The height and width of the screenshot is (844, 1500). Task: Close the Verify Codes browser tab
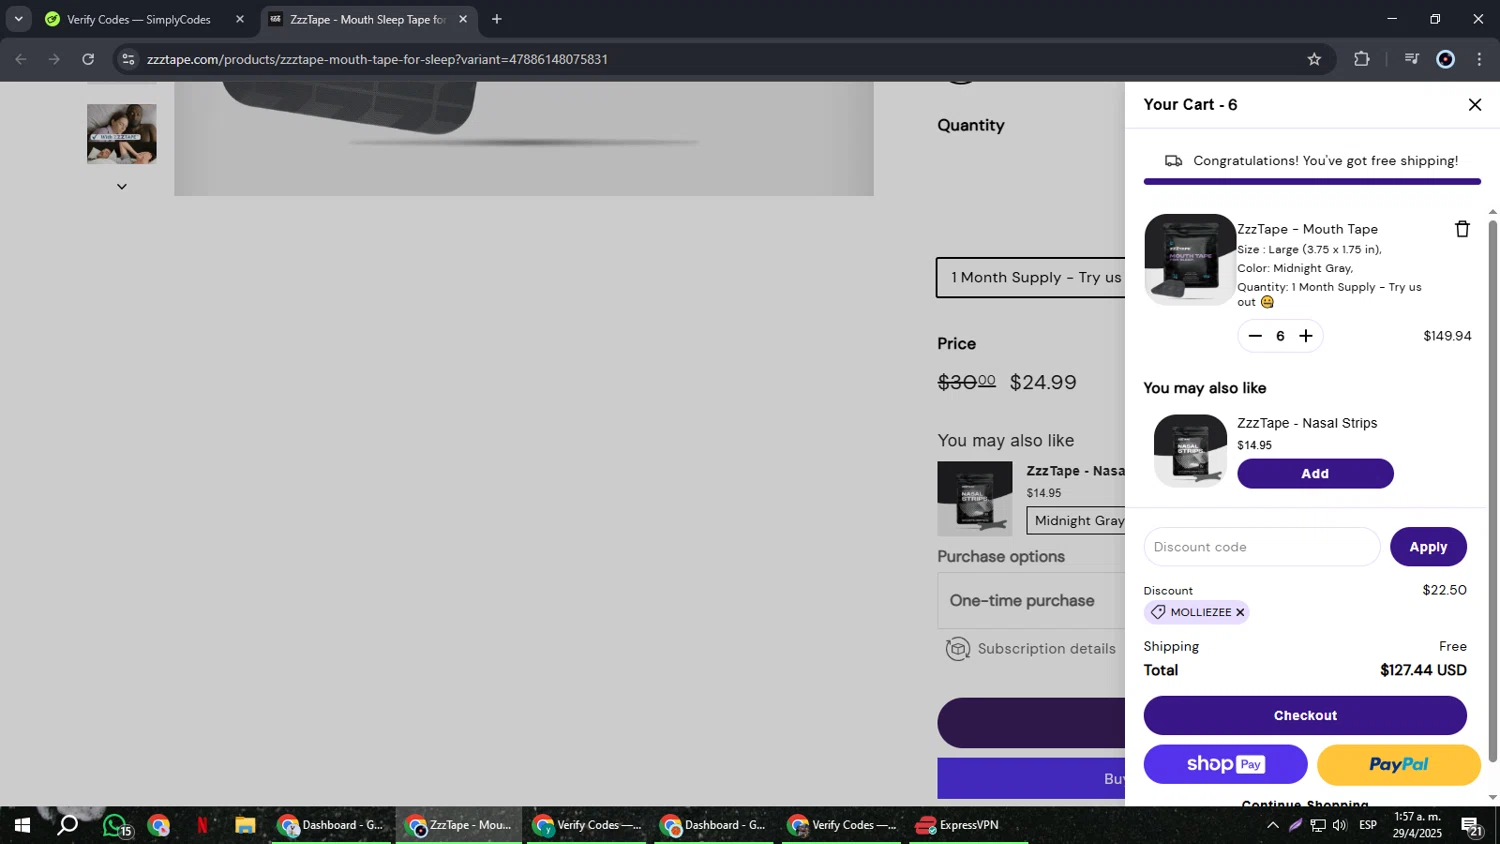pos(240,19)
